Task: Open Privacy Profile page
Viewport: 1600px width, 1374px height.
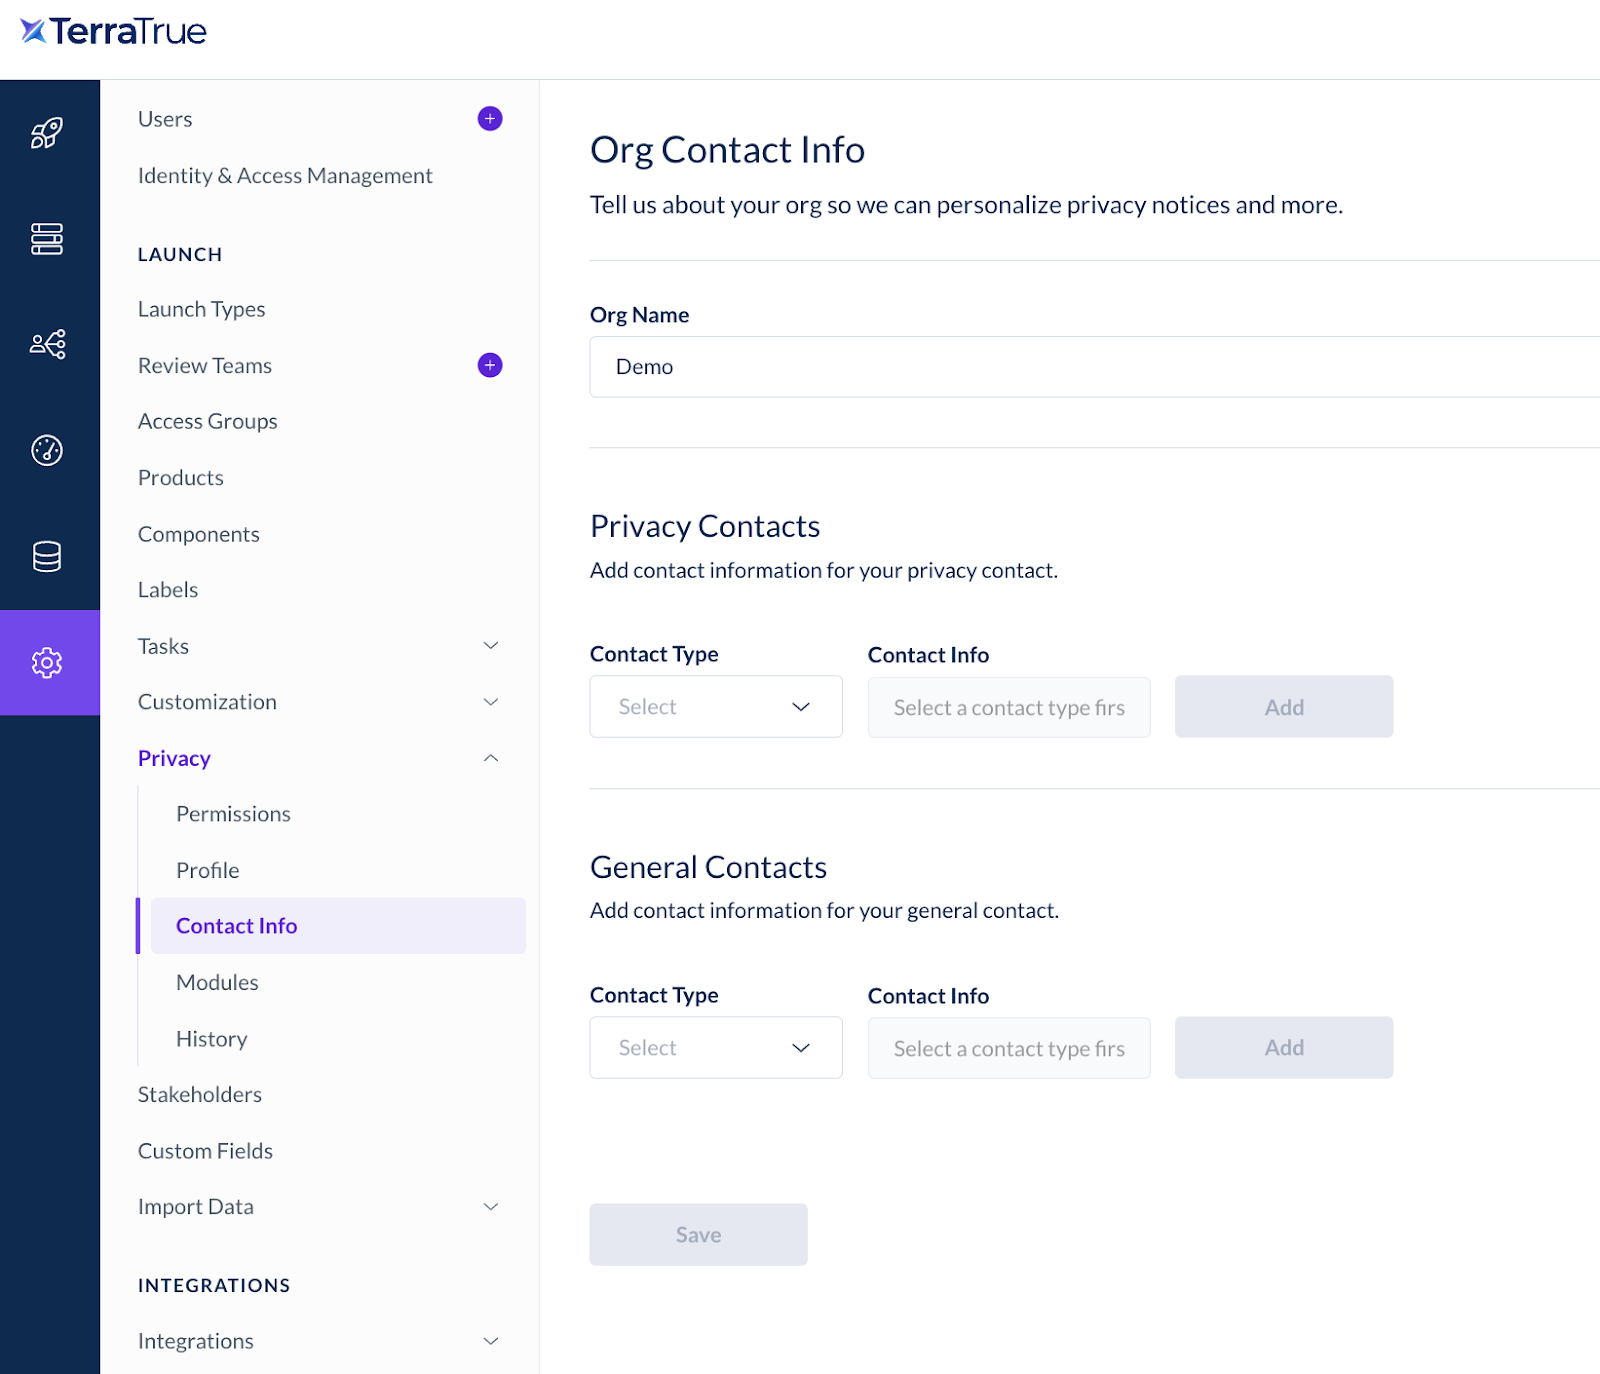Action: point(208,870)
